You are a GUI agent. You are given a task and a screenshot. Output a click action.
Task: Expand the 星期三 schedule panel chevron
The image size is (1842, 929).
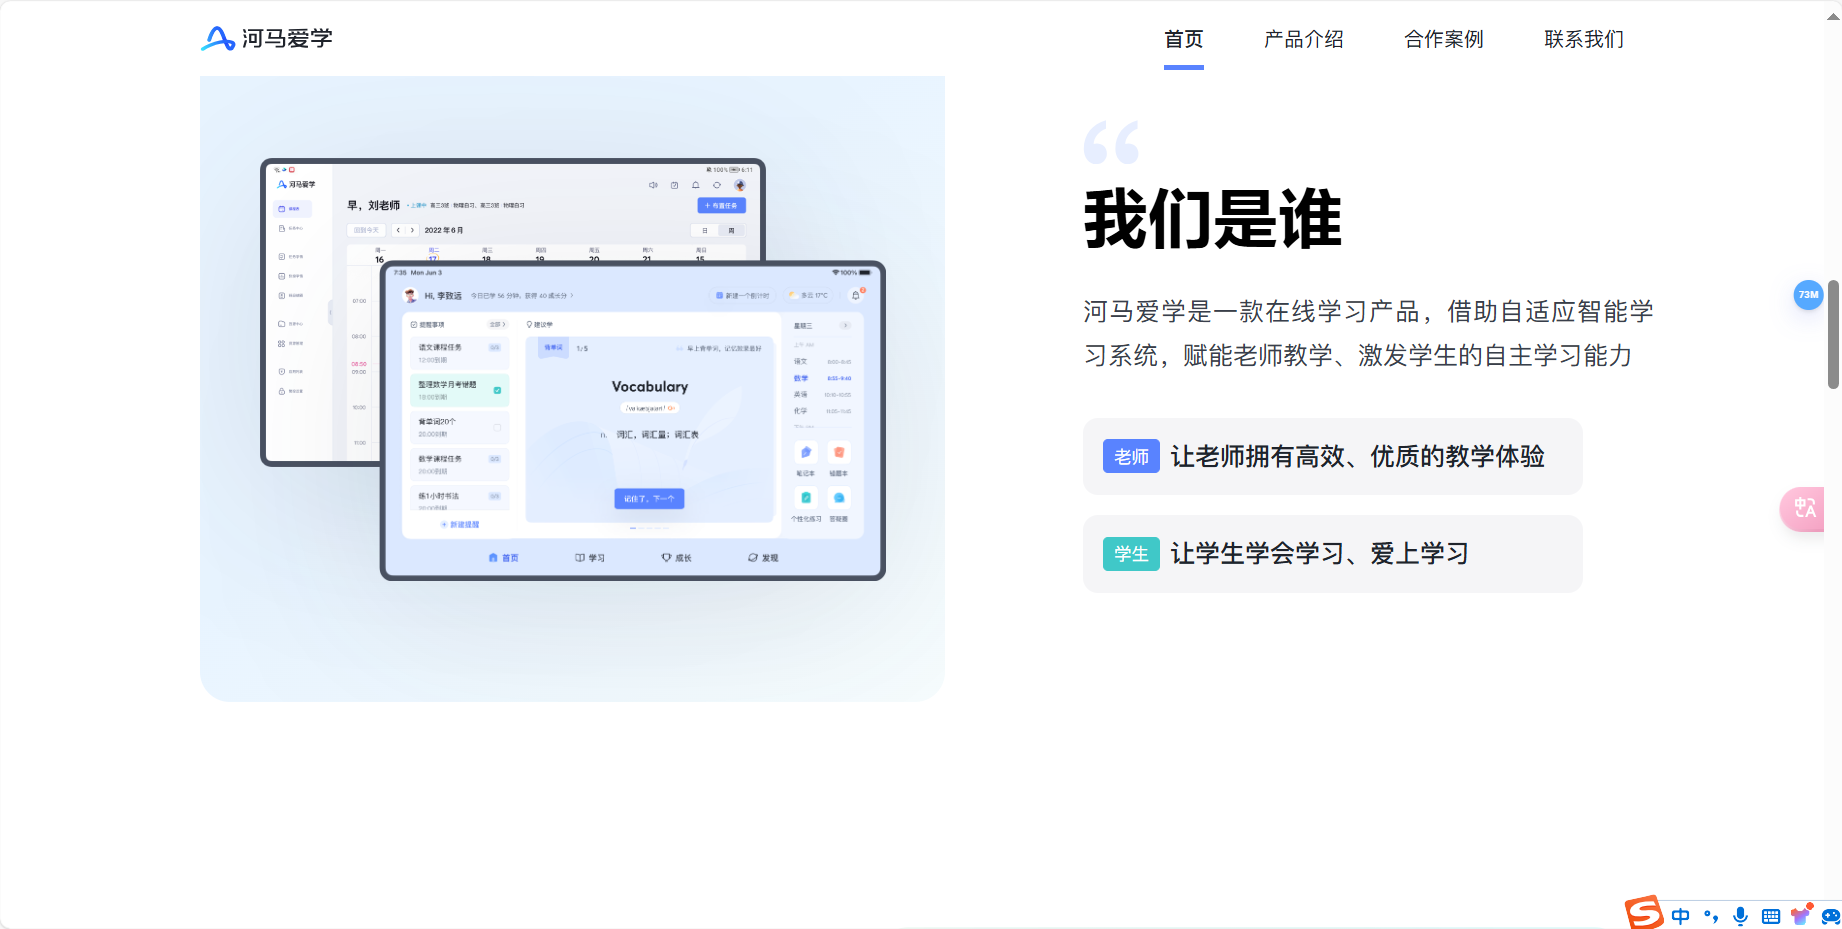coord(845,326)
